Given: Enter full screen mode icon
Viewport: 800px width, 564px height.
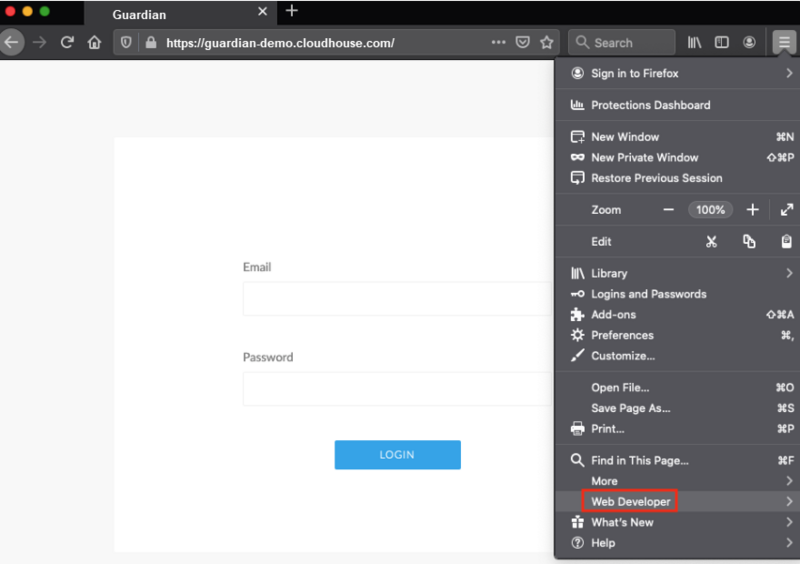Looking at the screenshot, I should click(786, 210).
